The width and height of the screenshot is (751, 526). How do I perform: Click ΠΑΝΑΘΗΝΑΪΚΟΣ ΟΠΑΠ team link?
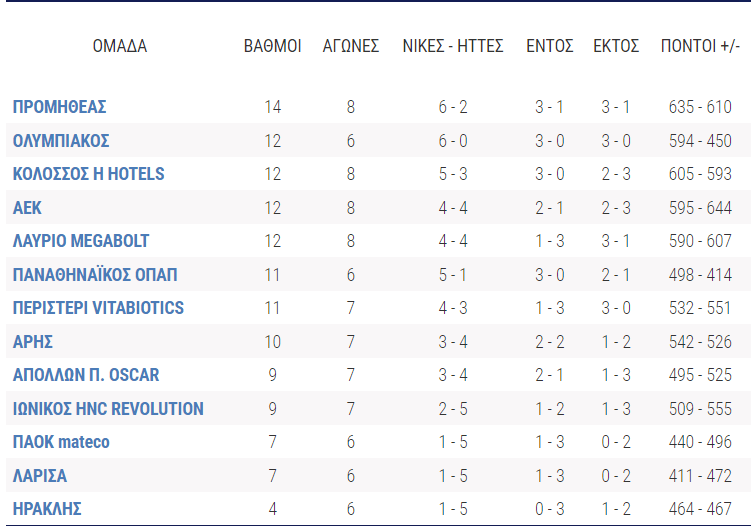coord(95,275)
